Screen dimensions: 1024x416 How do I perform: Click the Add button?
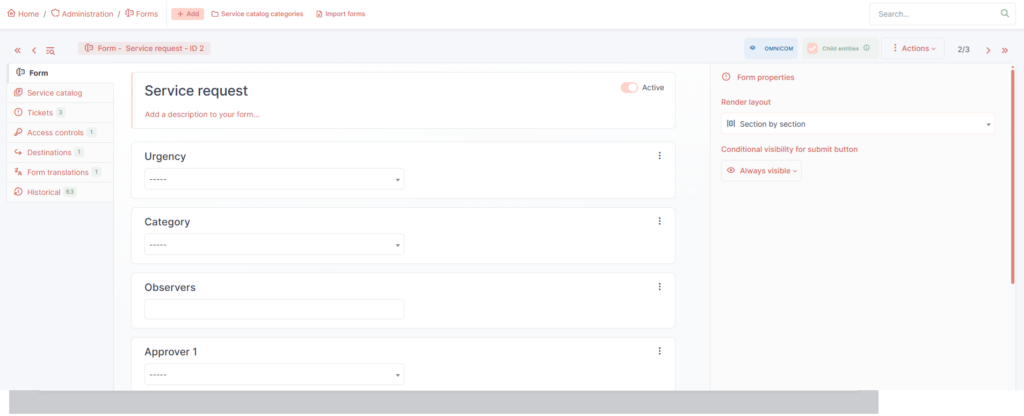(x=187, y=14)
